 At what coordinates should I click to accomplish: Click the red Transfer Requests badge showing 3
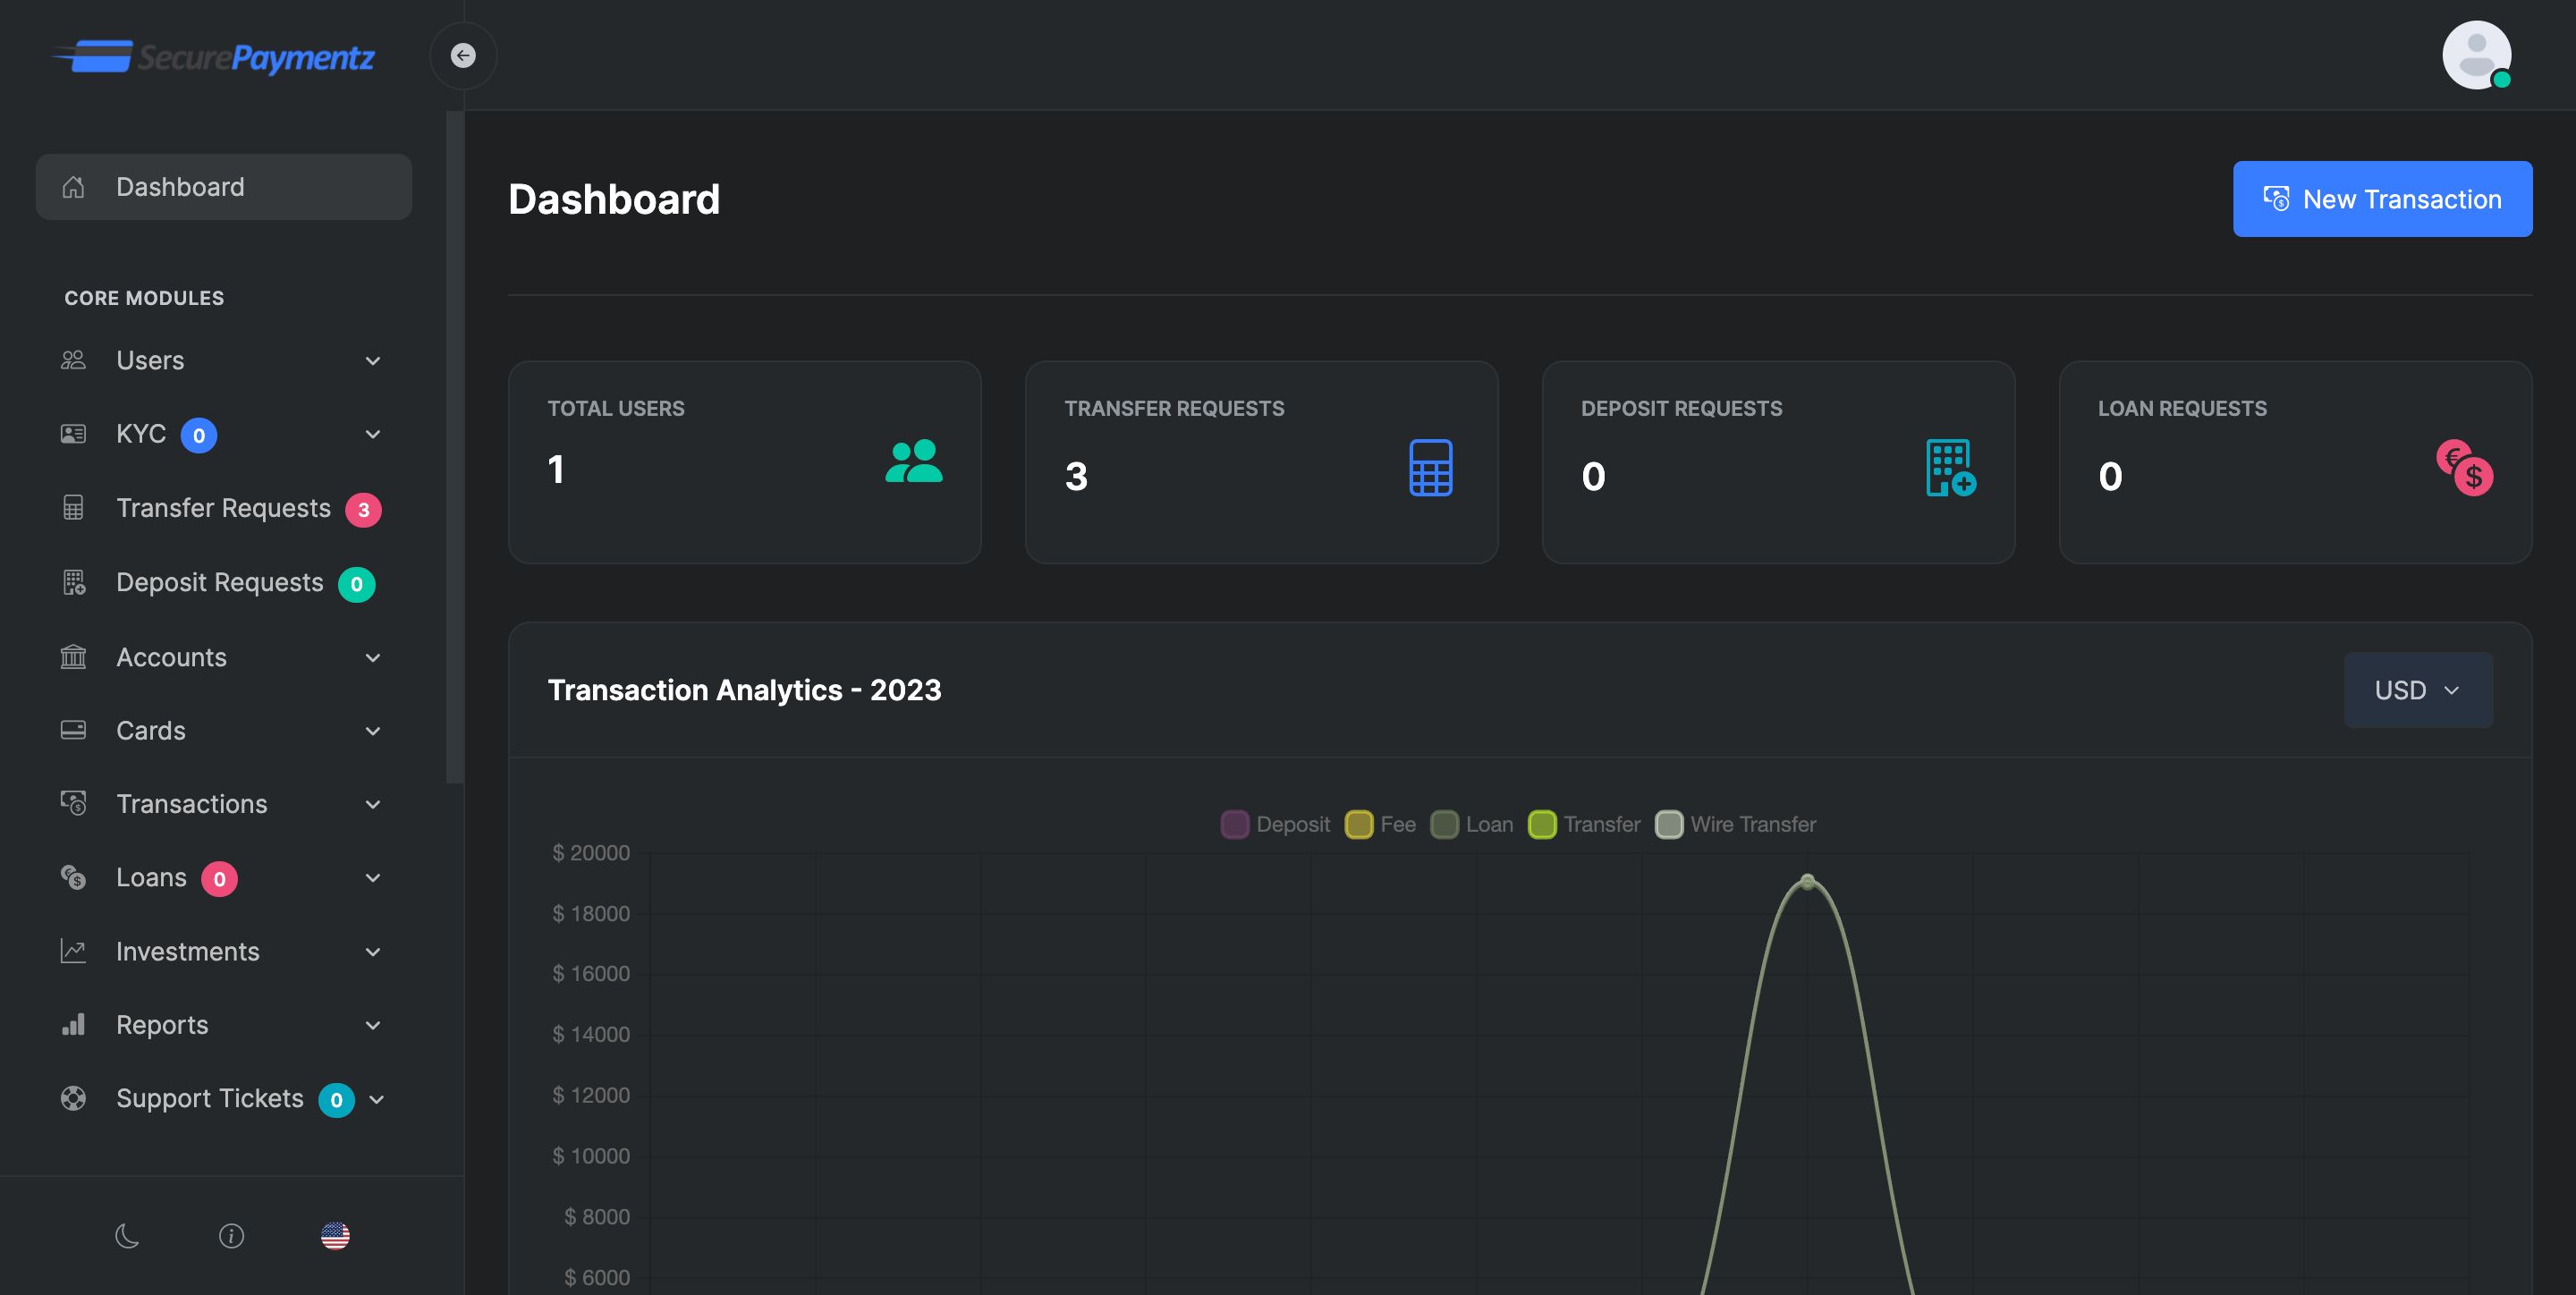(x=363, y=510)
